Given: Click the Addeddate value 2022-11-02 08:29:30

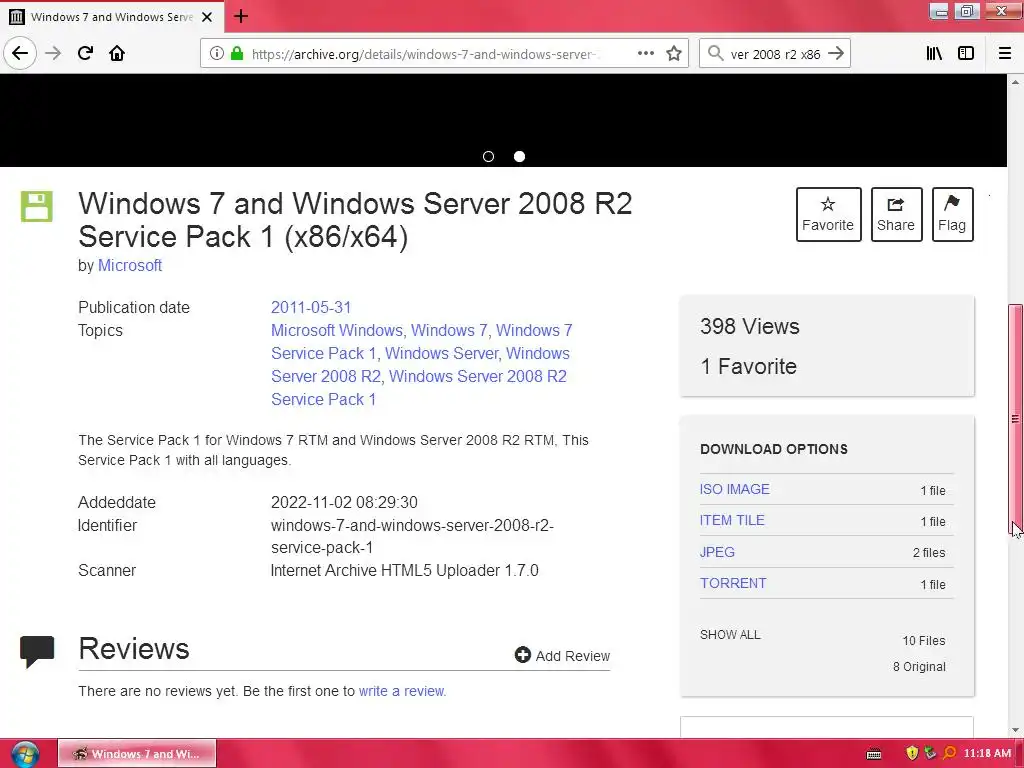Looking at the screenshot, I should [x=344, y=502].
